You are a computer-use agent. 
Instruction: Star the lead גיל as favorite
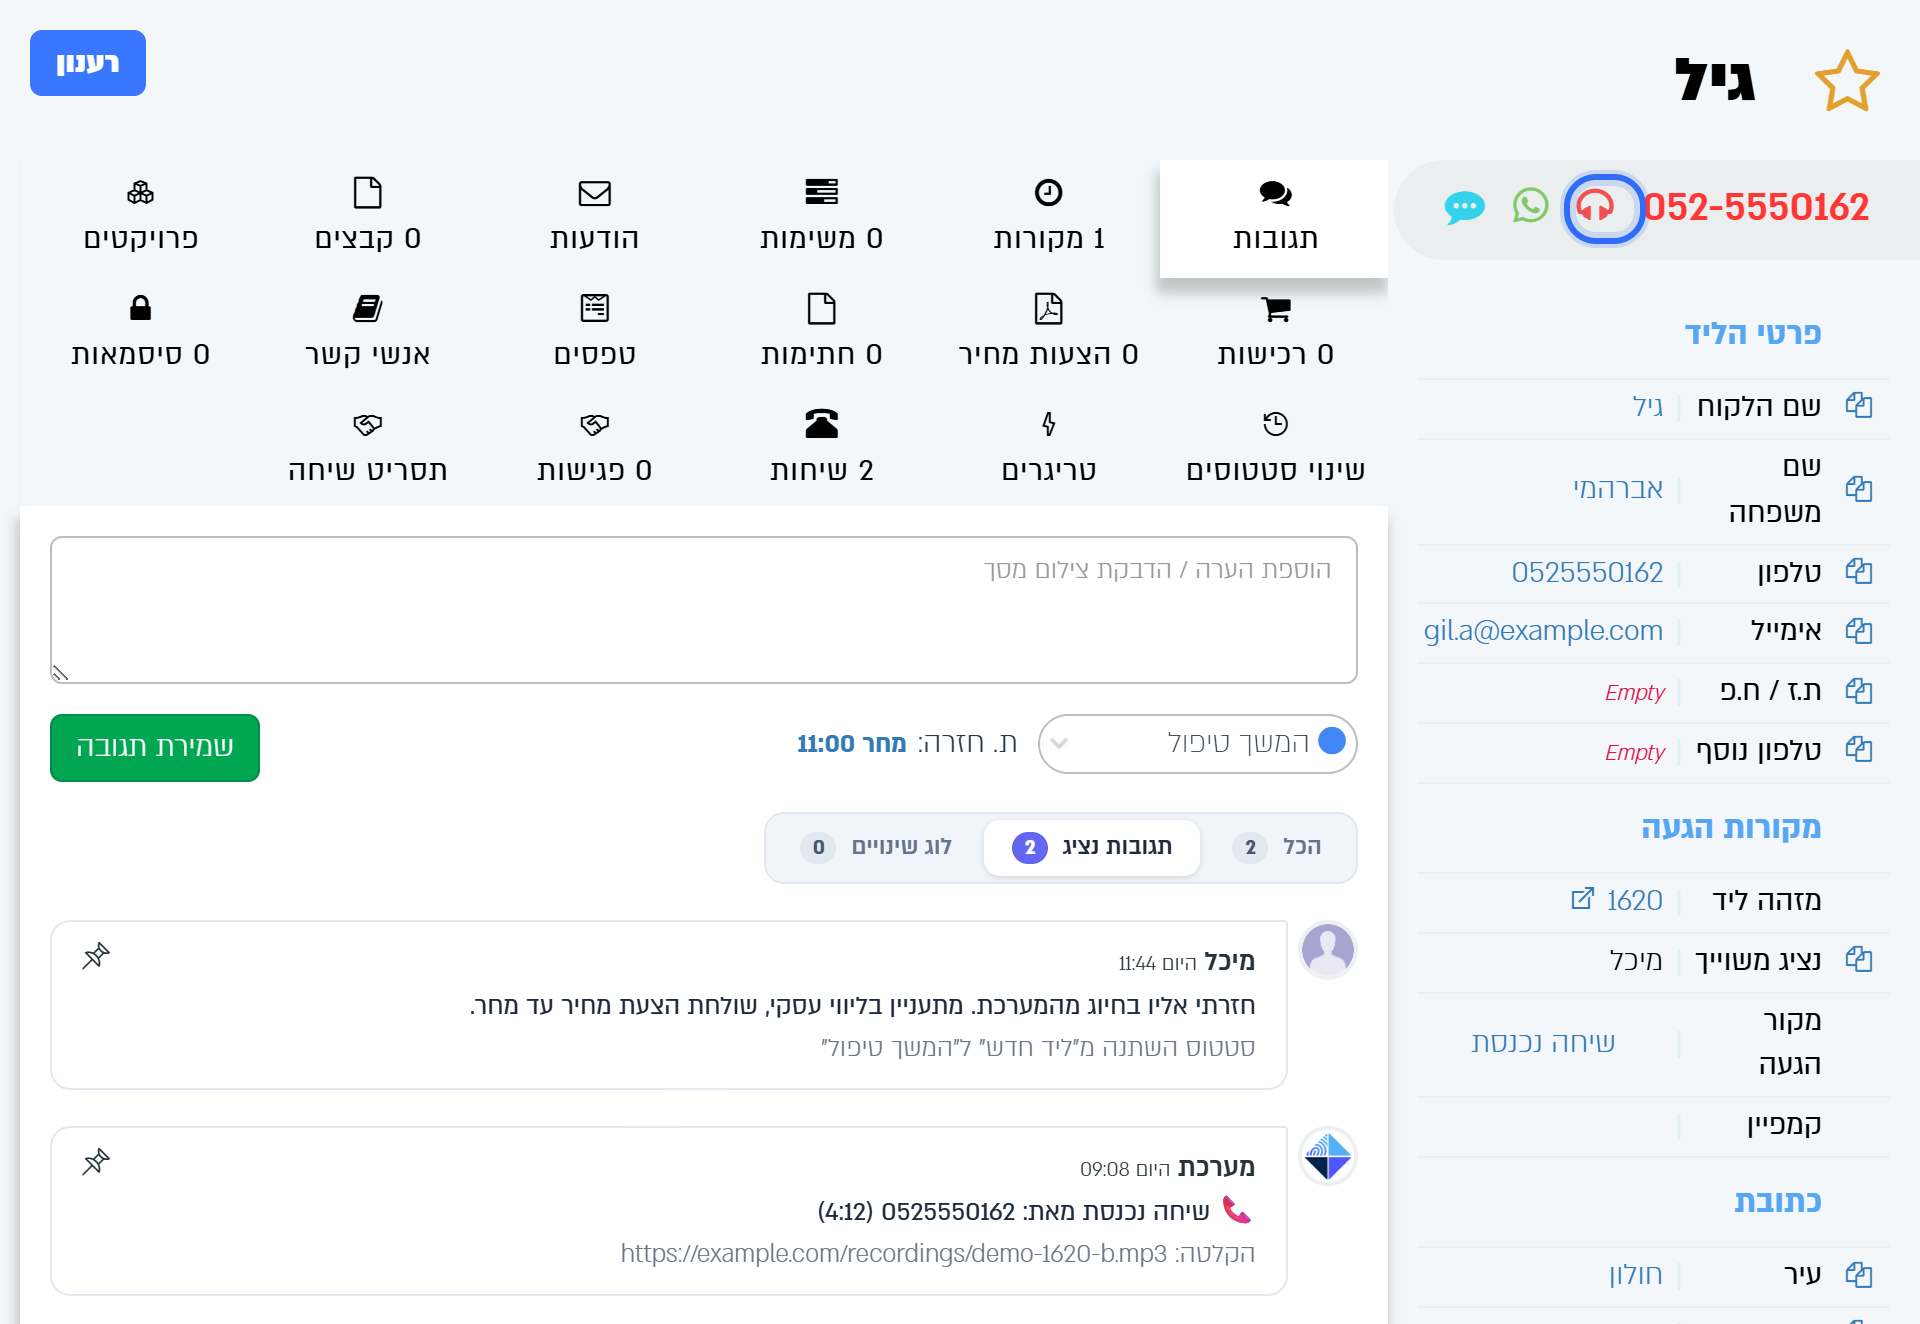click(1846, 81)
